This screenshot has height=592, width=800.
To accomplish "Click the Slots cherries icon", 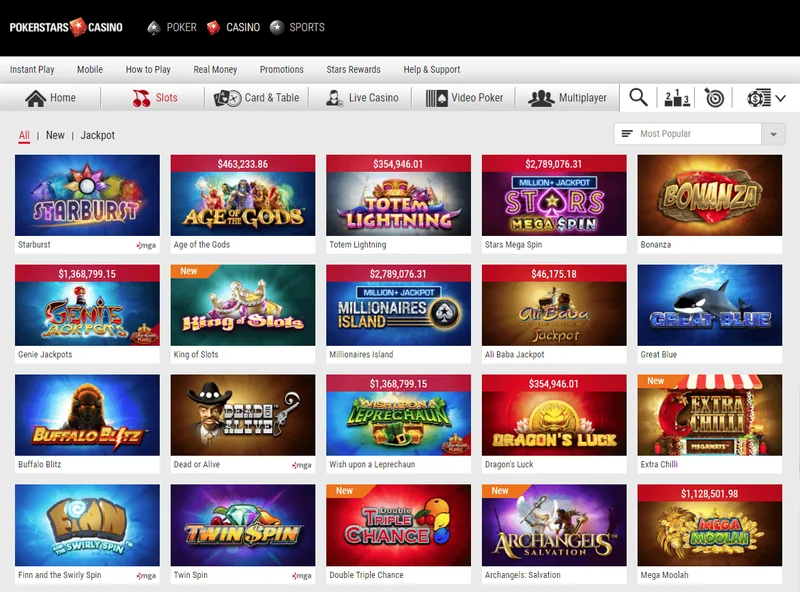I will tap(141, 98).
